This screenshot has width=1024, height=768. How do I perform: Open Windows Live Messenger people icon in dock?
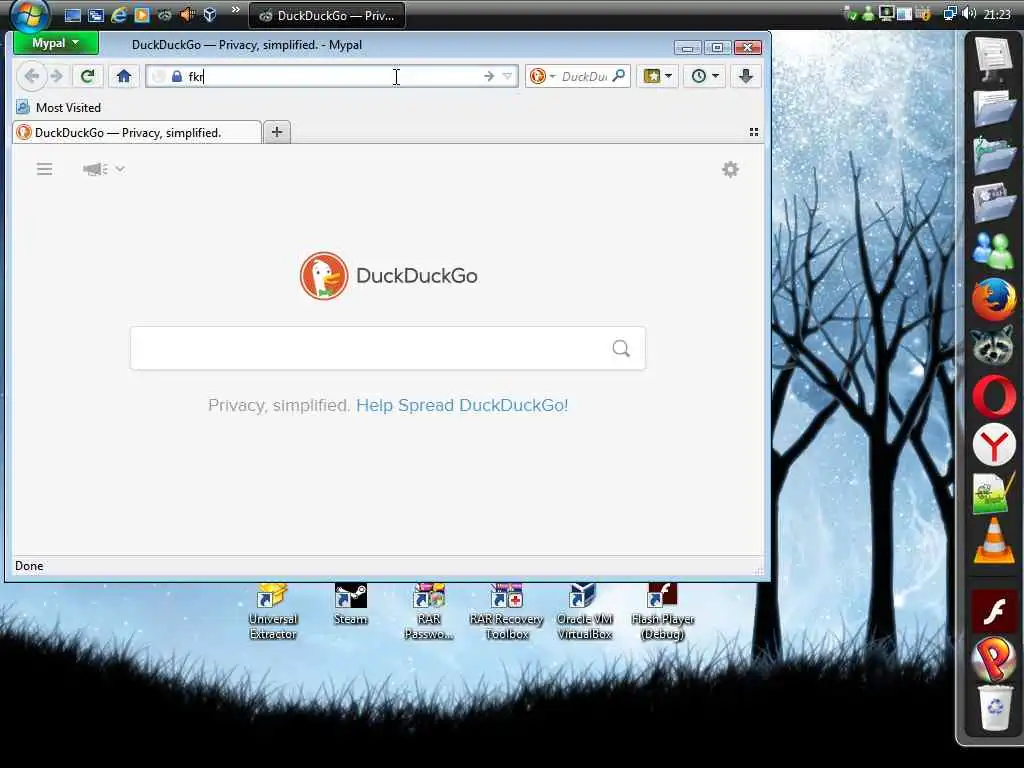(x=993, y=251)
